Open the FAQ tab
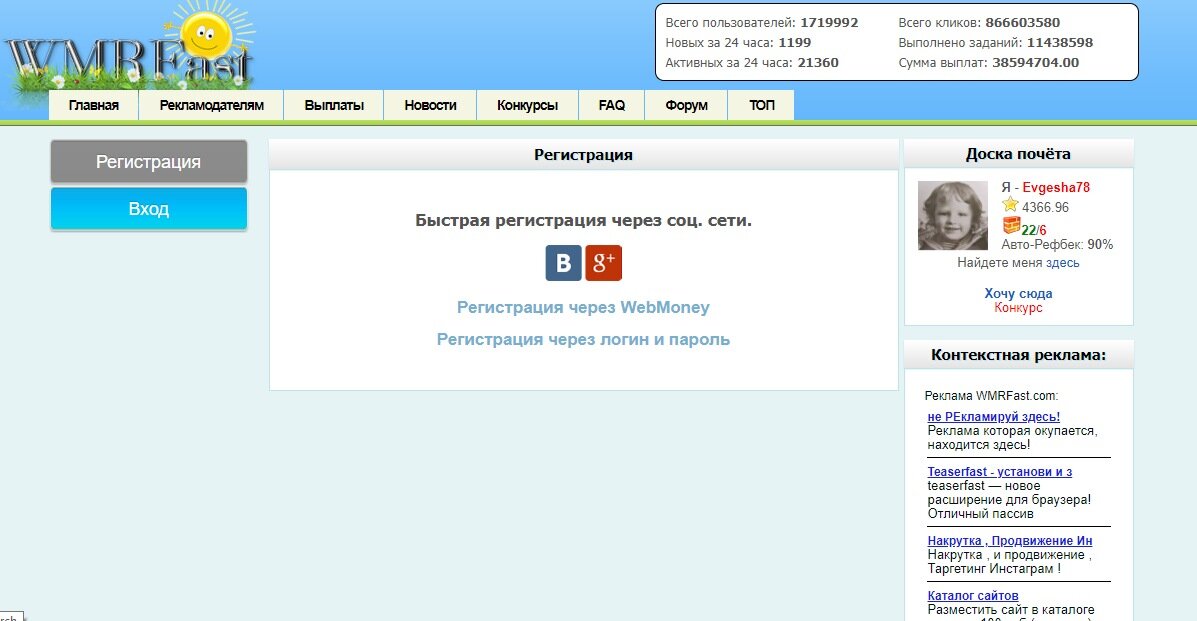The image size is (1197, 621). click(x=611, y=104)
